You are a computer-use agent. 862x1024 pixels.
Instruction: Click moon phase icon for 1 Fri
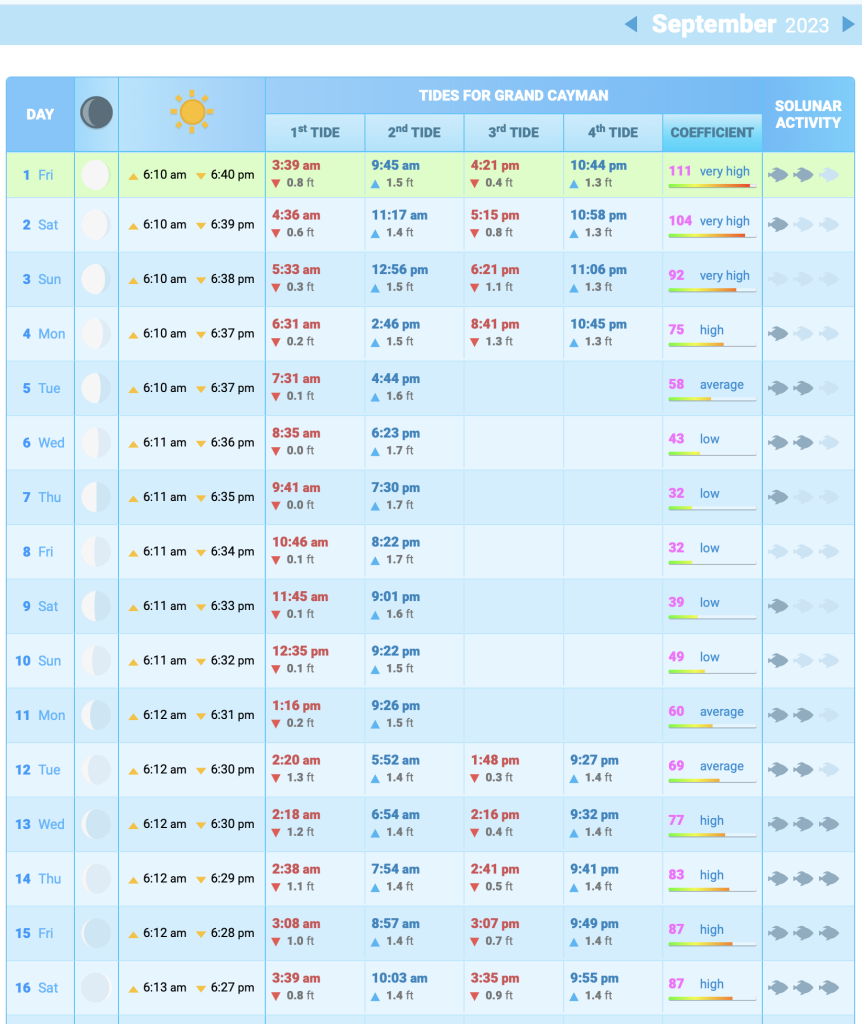[96, 175]
